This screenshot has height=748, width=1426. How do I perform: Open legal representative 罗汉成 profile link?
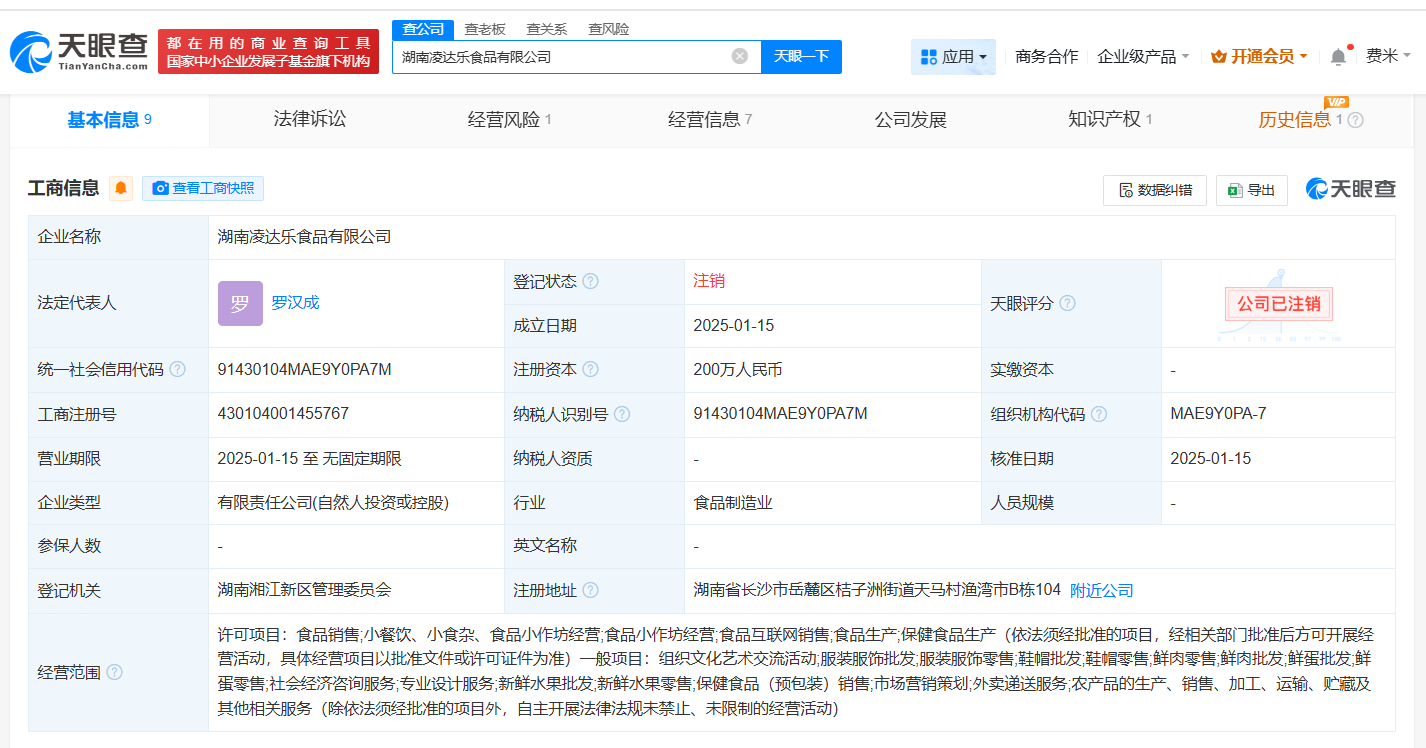click(297, 303)
